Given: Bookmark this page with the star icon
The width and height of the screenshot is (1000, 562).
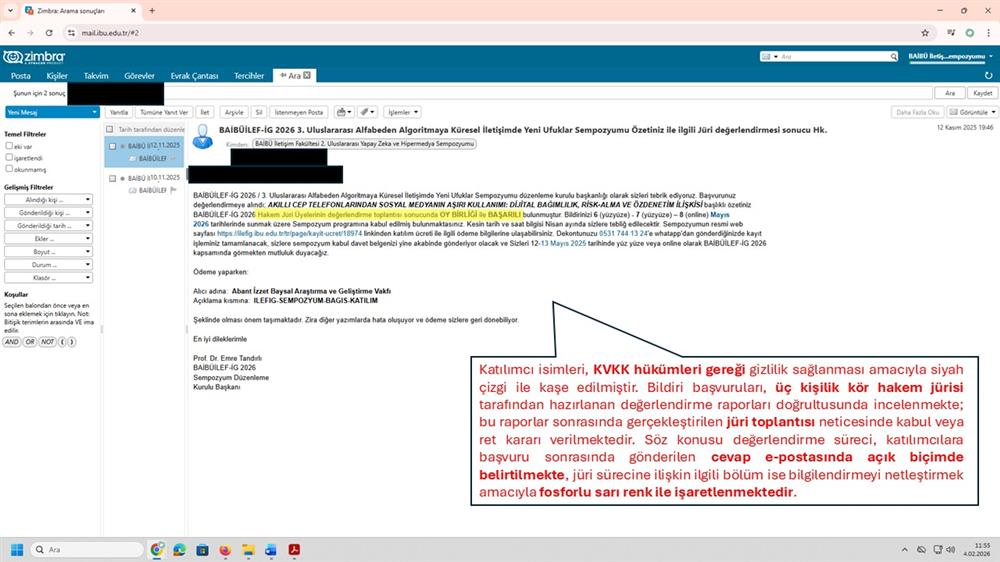Looking at the screenshot, I should pos(925,32).
